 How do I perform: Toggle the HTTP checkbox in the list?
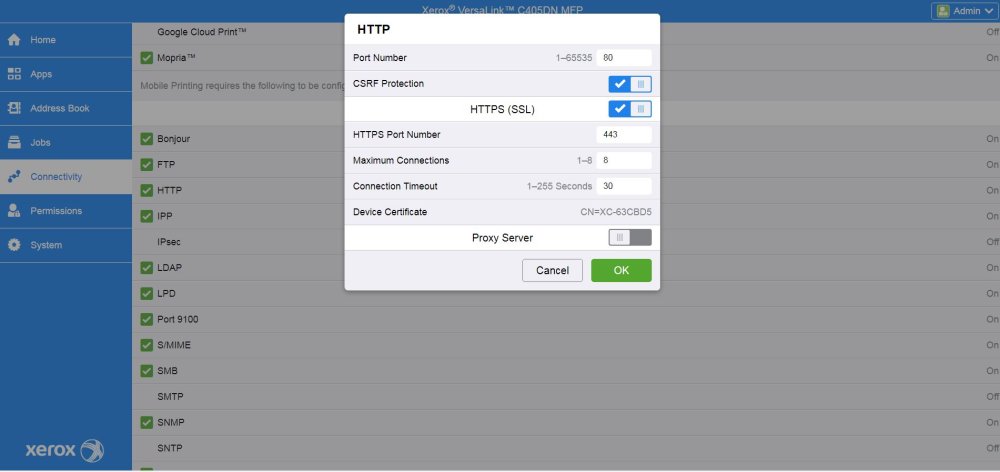click(x=147, y=190)
